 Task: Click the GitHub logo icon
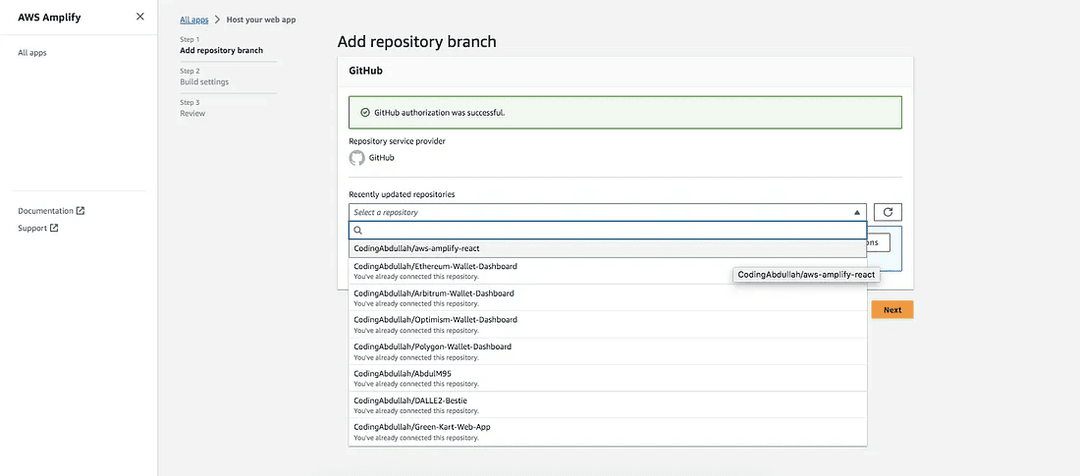coord(357,158)
